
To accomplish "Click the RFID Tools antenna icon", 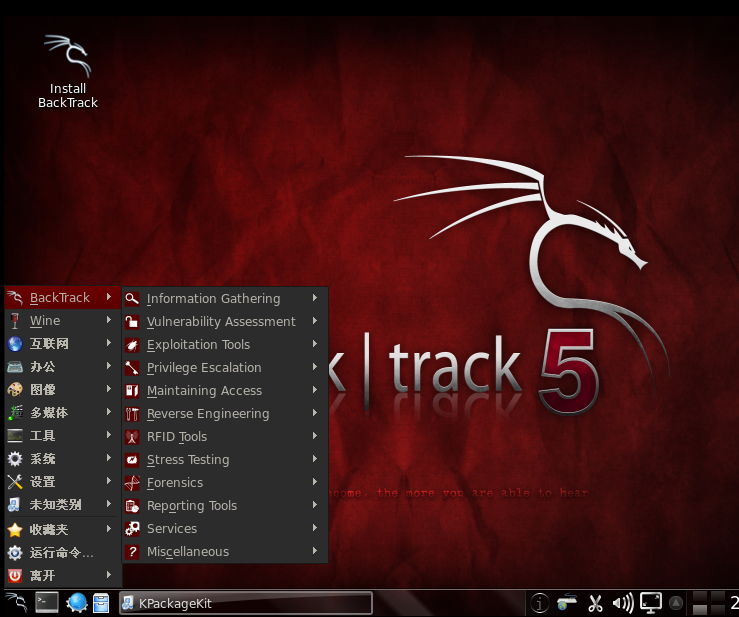I will coord(132,437).
